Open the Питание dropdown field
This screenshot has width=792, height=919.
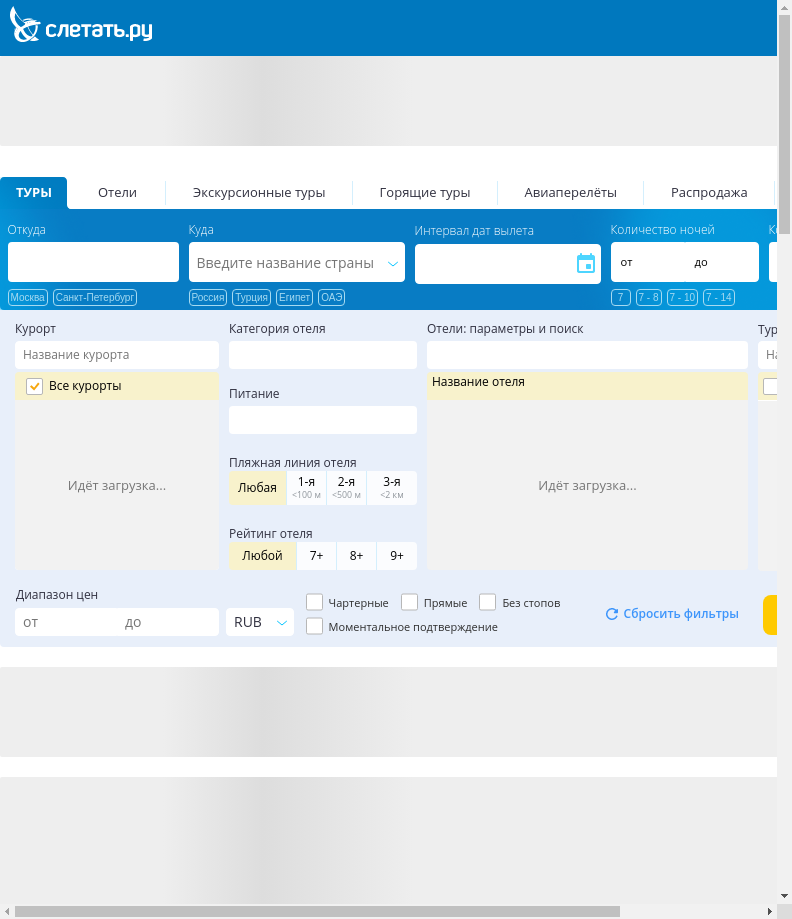(323, 420)
